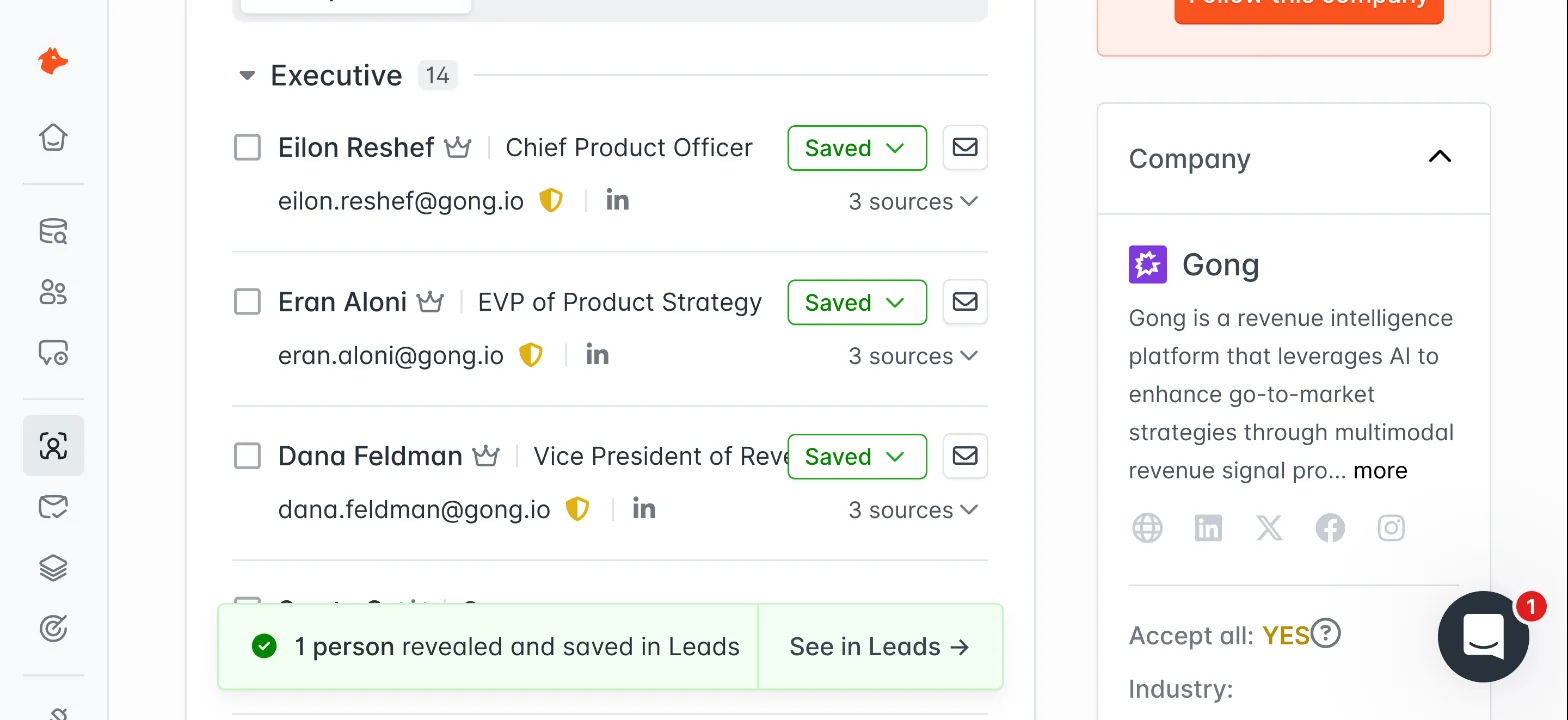Click See in Leads link
This screenshot has width=1568, height=720.
tap(880, 647)
